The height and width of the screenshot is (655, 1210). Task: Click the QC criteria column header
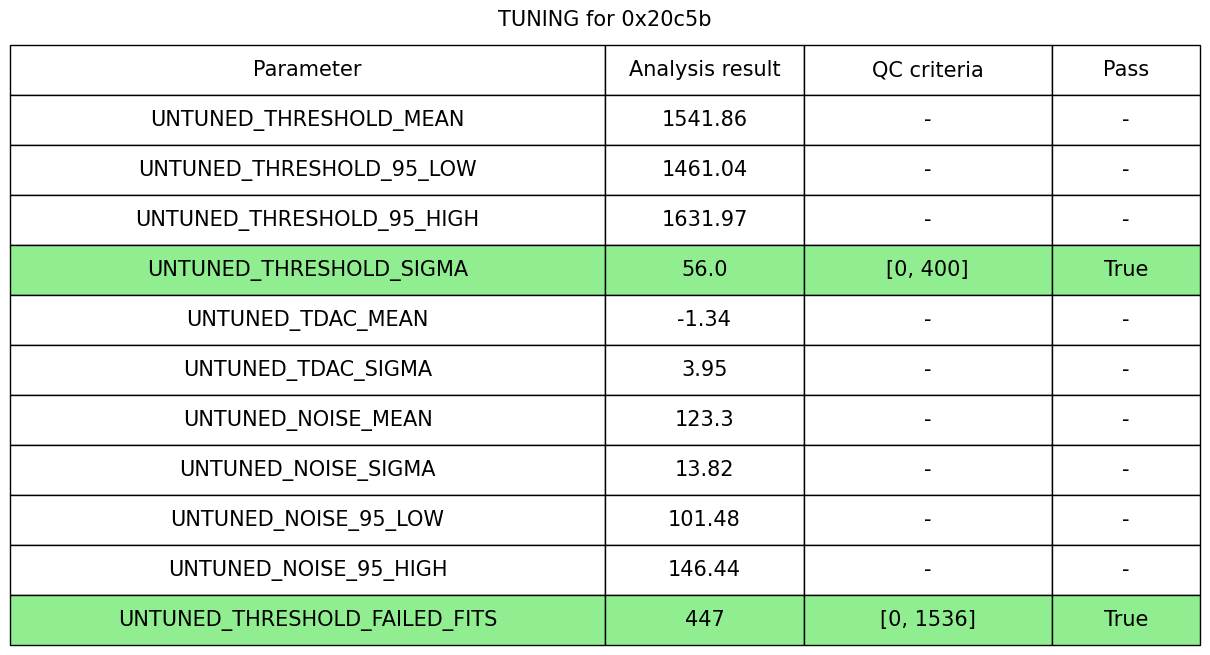pyautogui.click(x=927, y=70)
